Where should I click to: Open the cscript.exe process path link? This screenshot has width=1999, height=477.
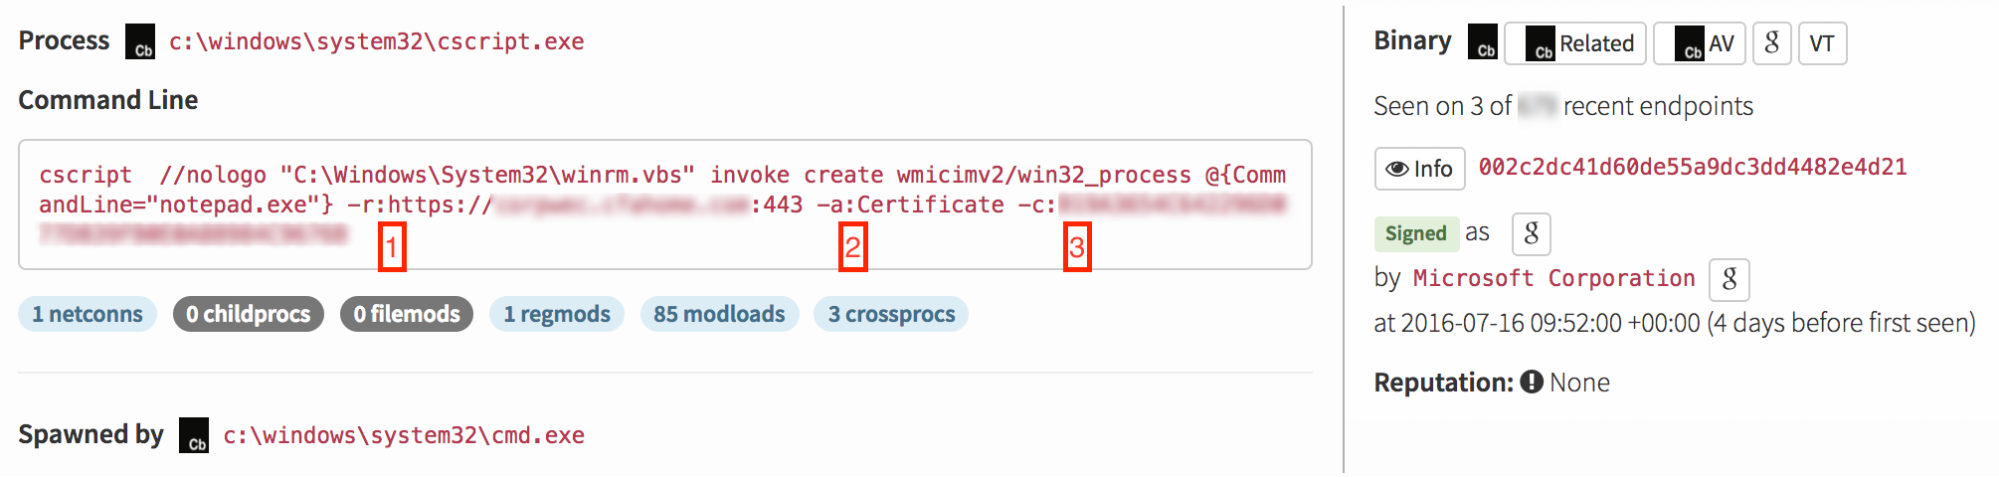tap(376, 42)
